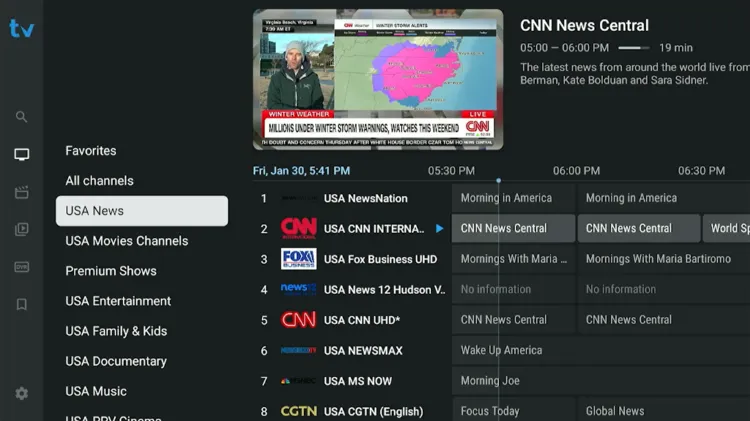The width and height of the screenshot is (750, 421).
Task: Open USA Music category
Action: pos(96,391)
